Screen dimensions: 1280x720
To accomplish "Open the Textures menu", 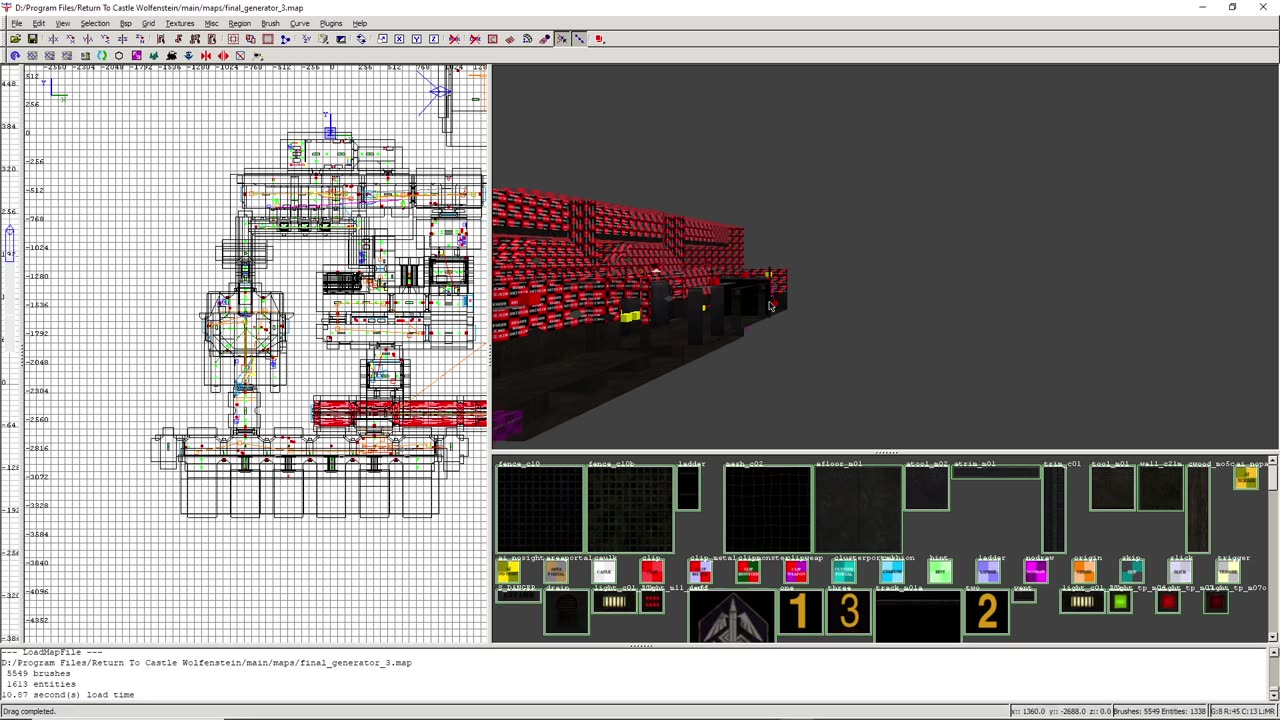I will click(180, 23).
